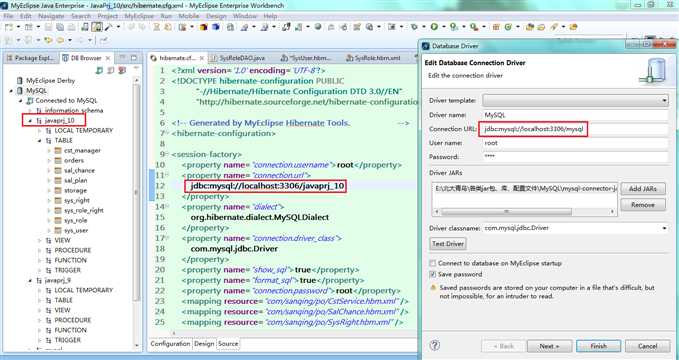Image resolution: width=679 pixels, height=360 pixels.
Task: Collapse the Connected to MySQL node
Action: (x=20, y=101)
